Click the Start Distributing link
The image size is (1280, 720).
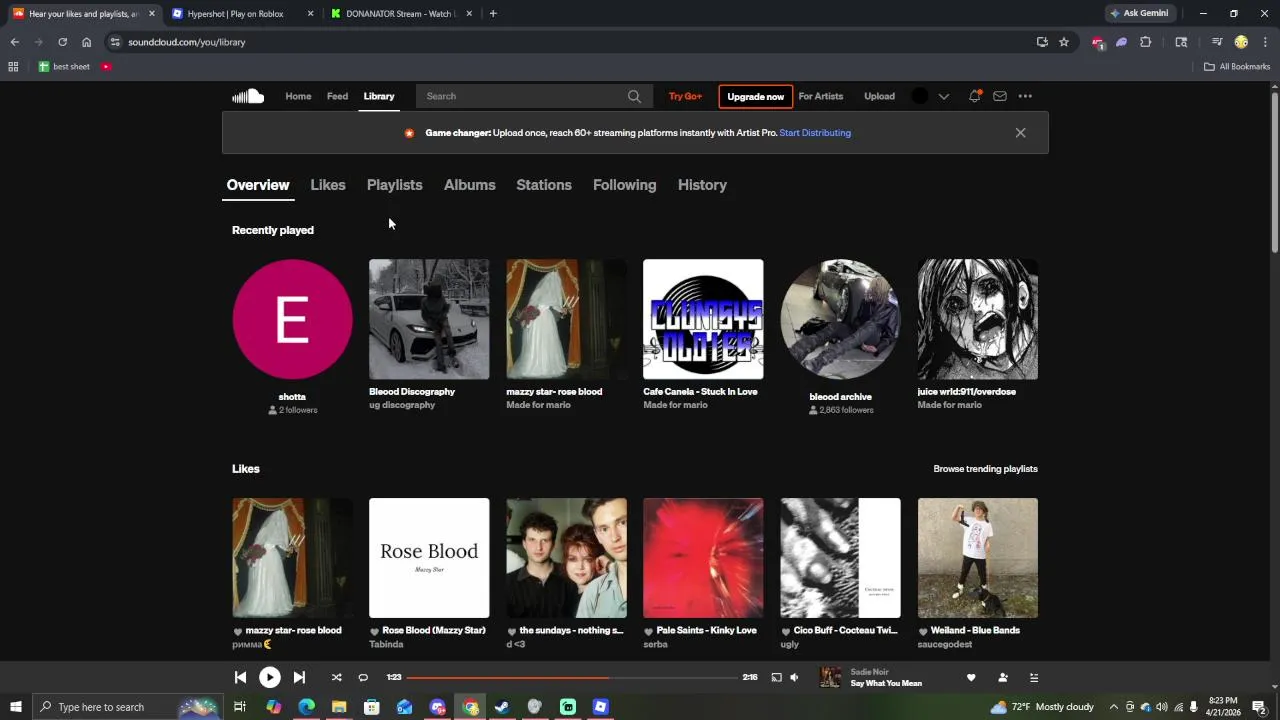[815, 133]
